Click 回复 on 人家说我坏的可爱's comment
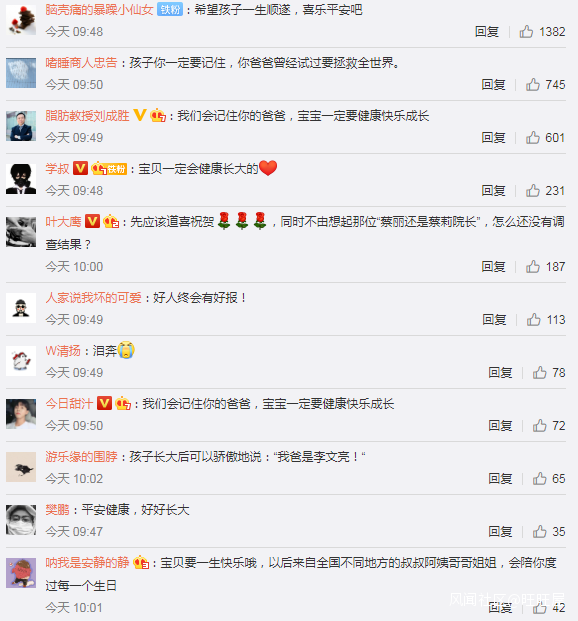Viewport: 578px width, 621px height. coord(494,320)
